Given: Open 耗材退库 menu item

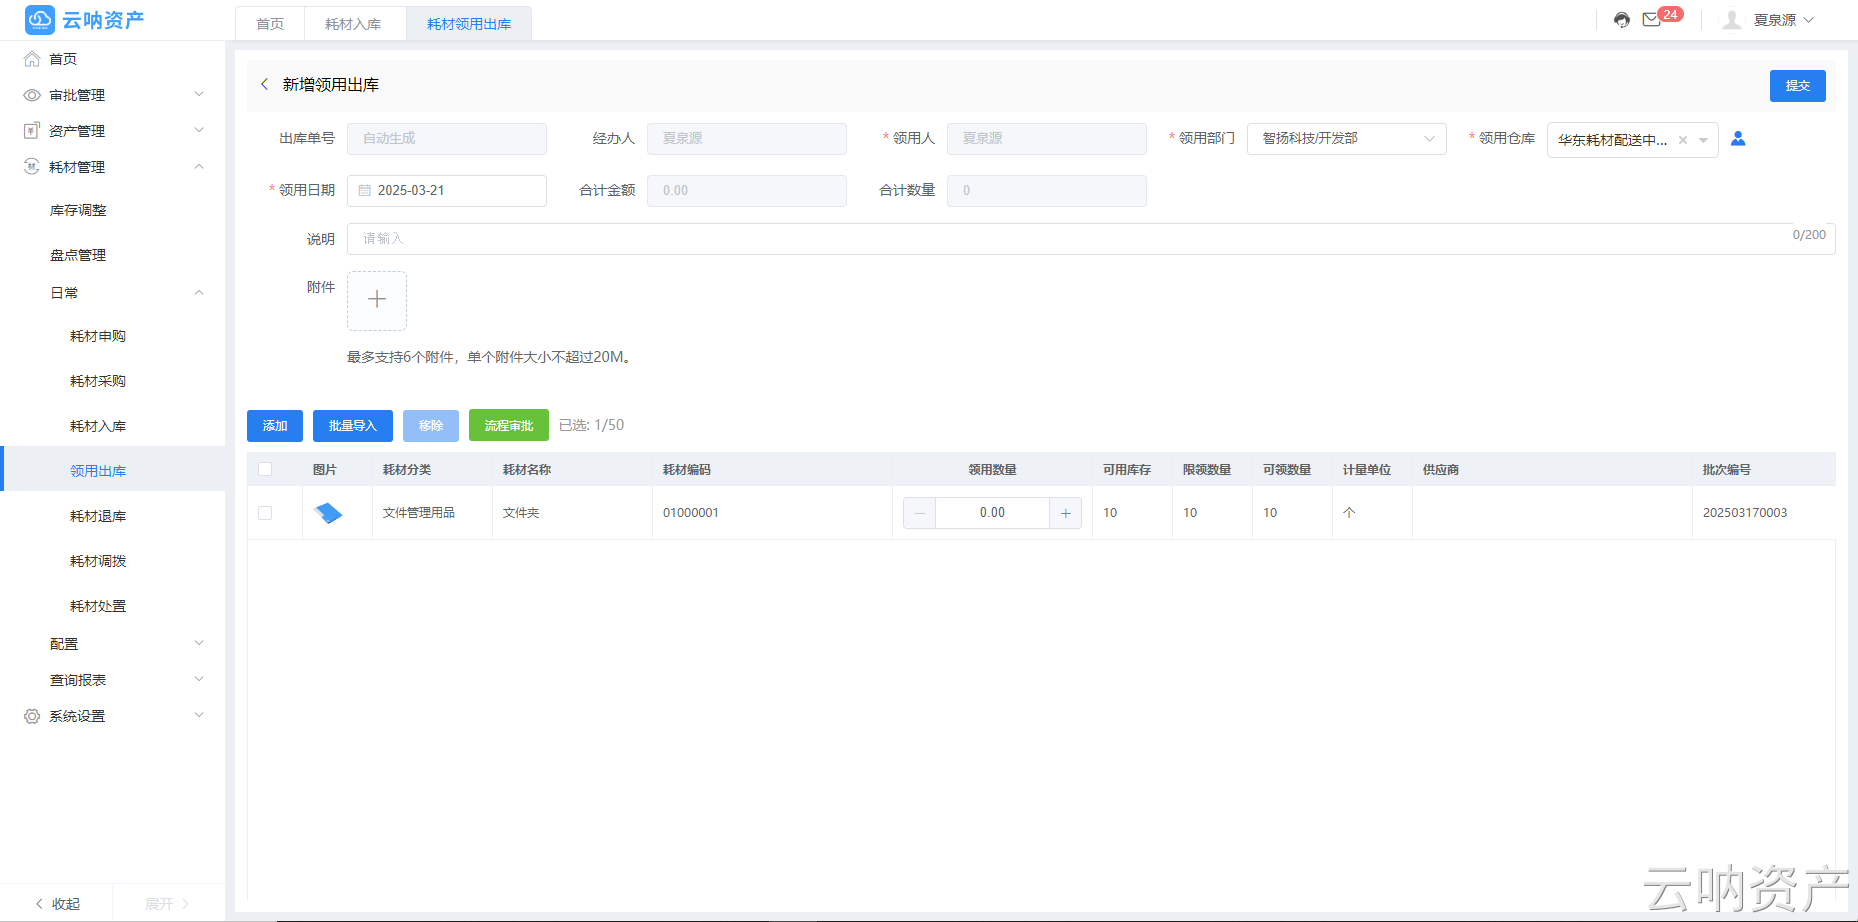Looking at the screenshot, I should click(98, 516).
